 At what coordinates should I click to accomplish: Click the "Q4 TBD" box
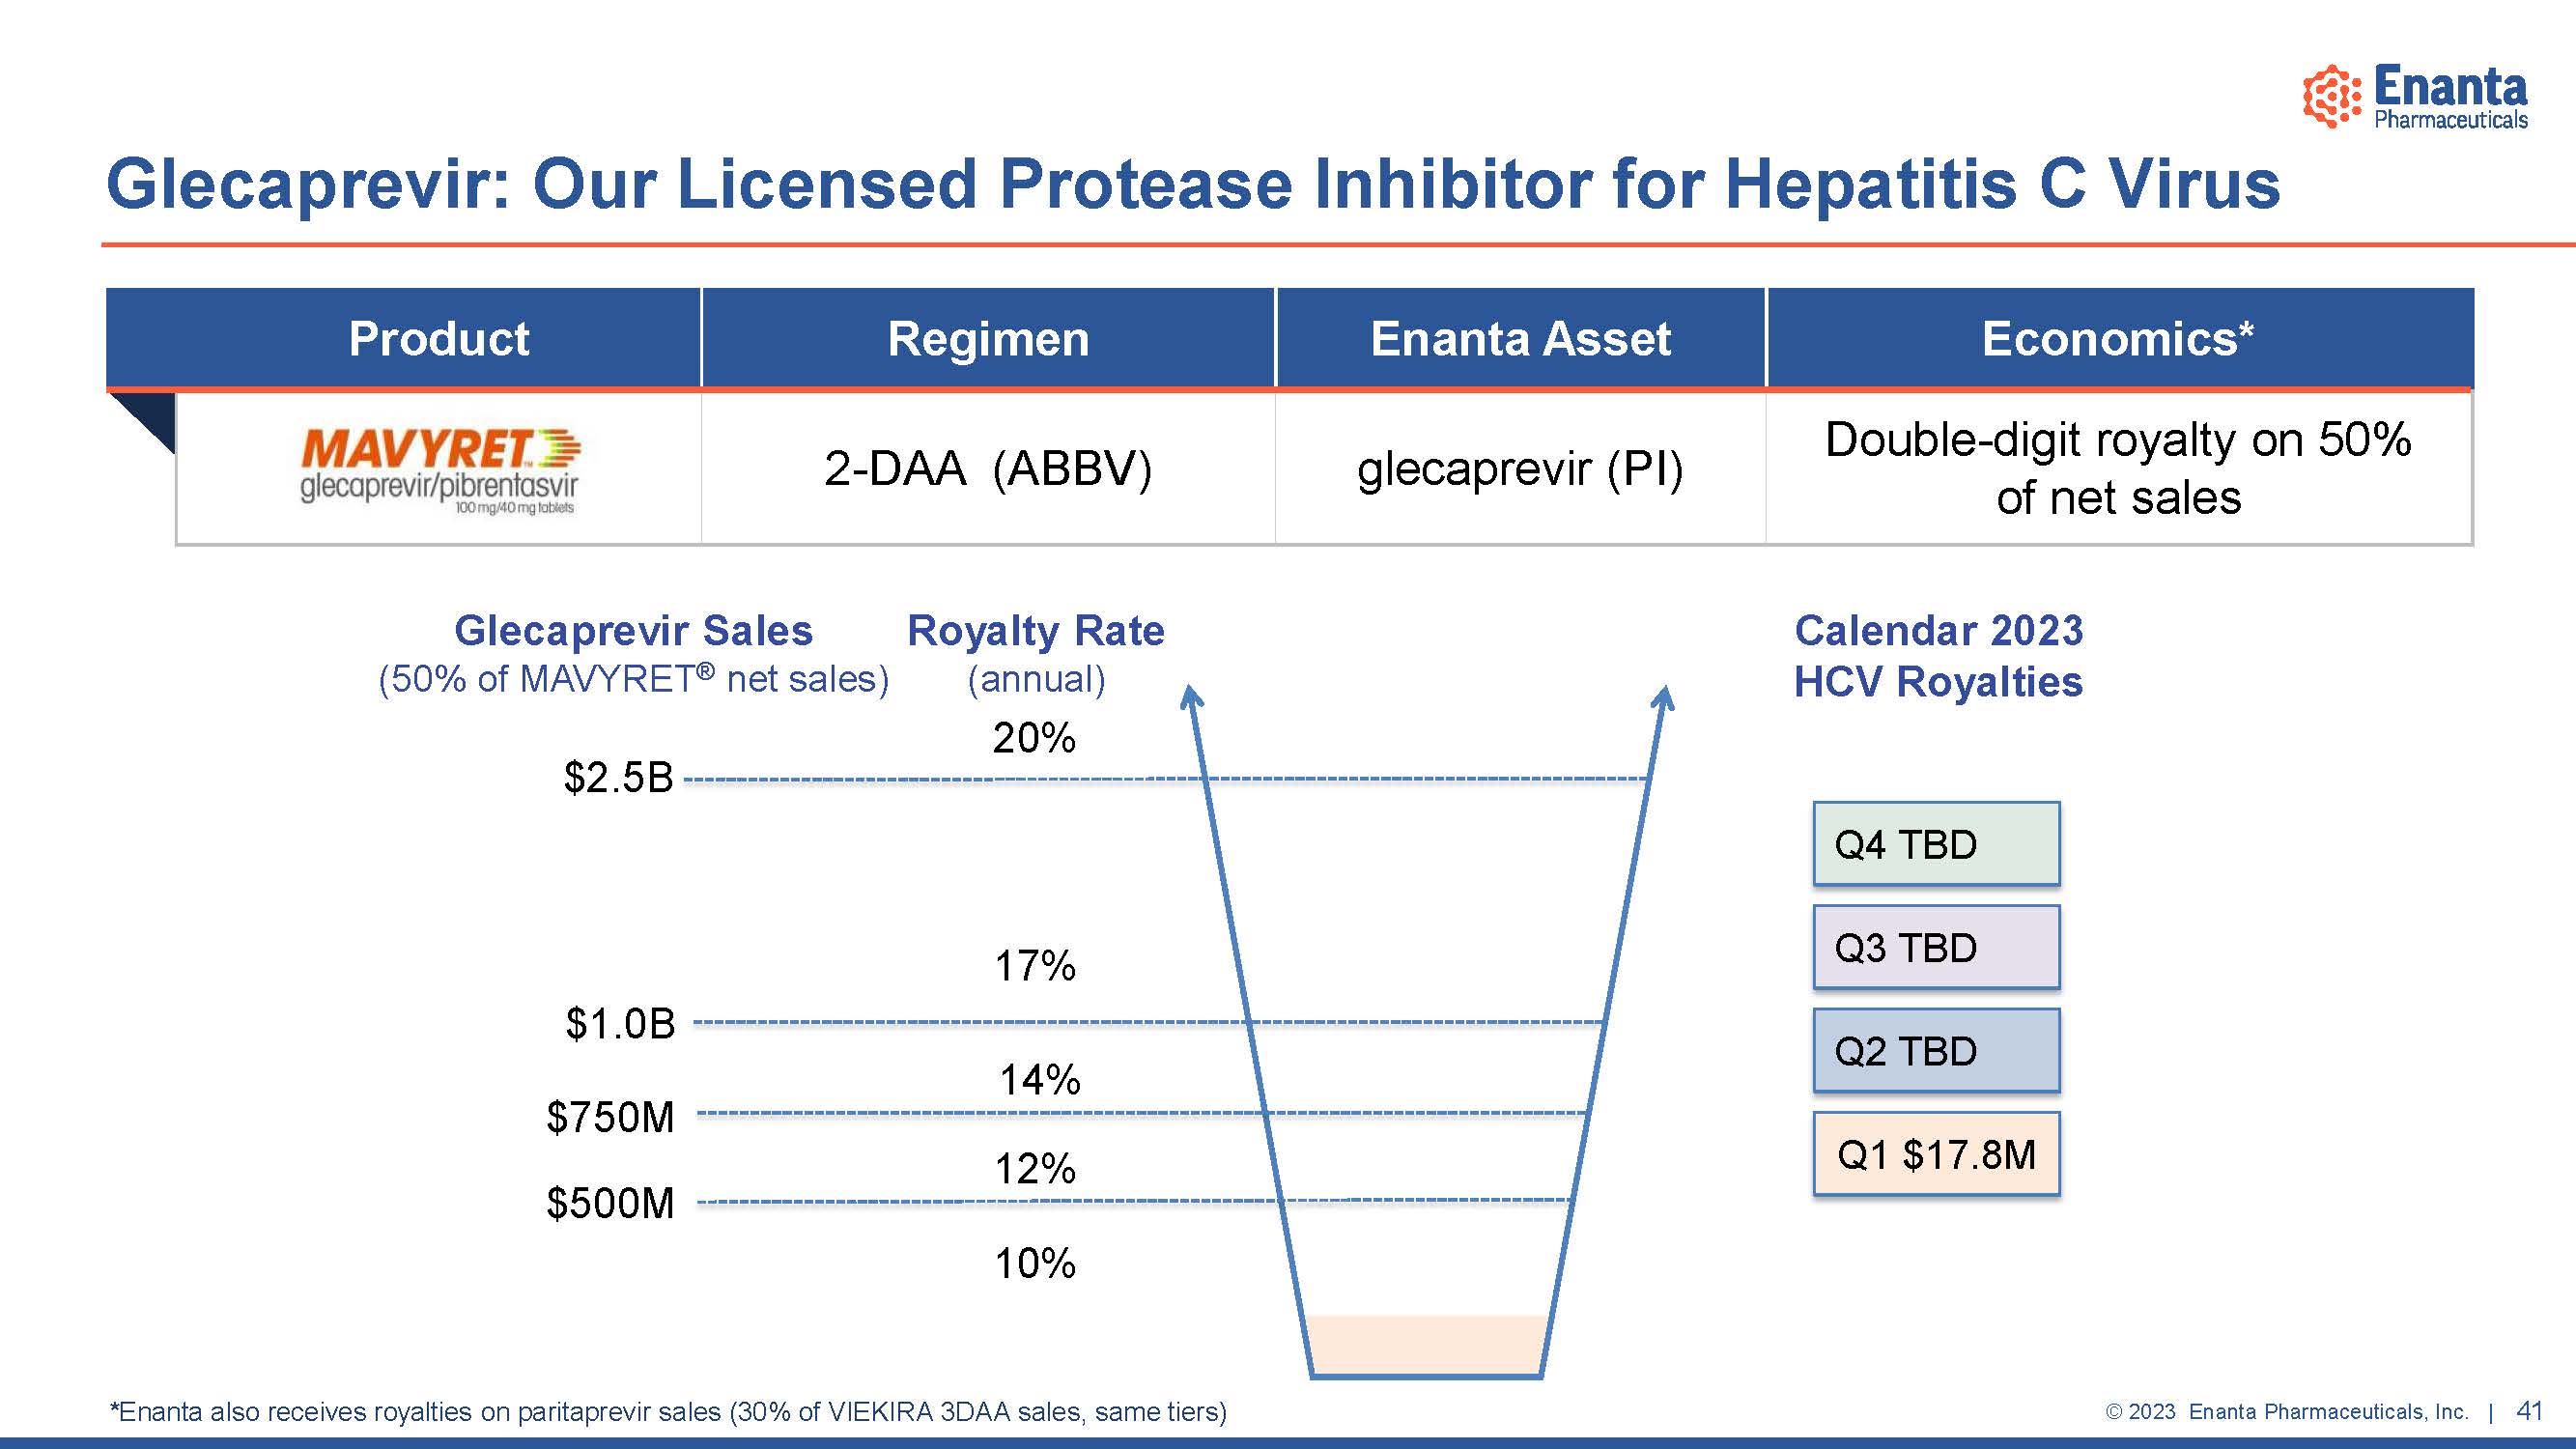(x=1937, y=844)
